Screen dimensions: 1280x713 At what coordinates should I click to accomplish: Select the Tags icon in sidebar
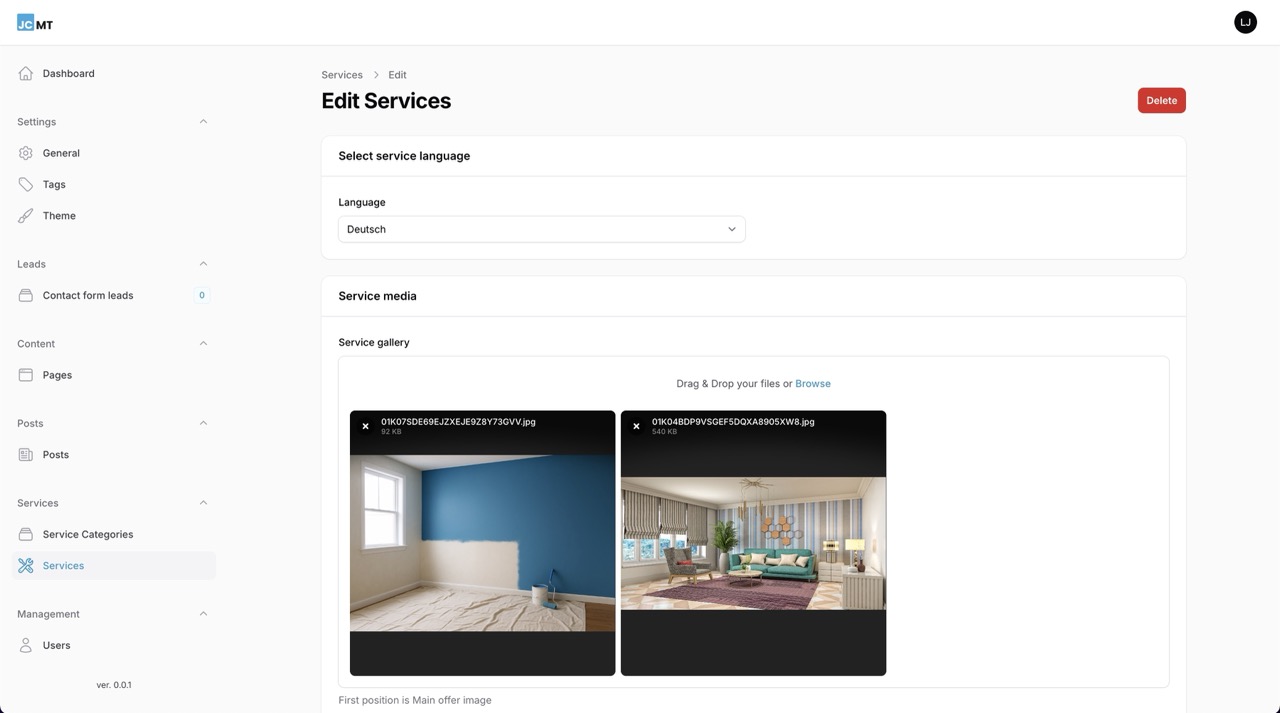click(x=25, y=184)
